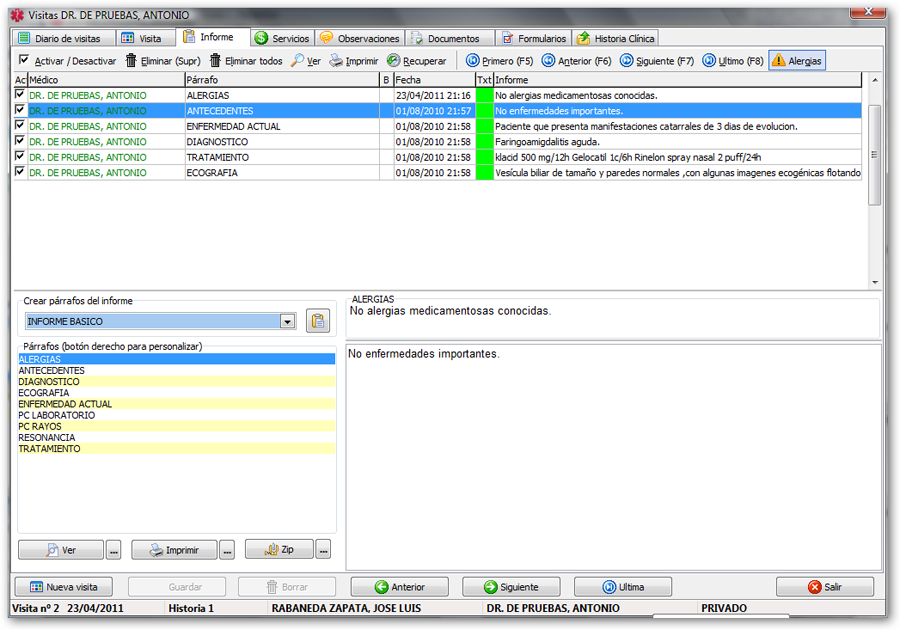Click the Eliminar (Supr) trash icon
This screenshot has width=900, height=630.
click(131, 61)
